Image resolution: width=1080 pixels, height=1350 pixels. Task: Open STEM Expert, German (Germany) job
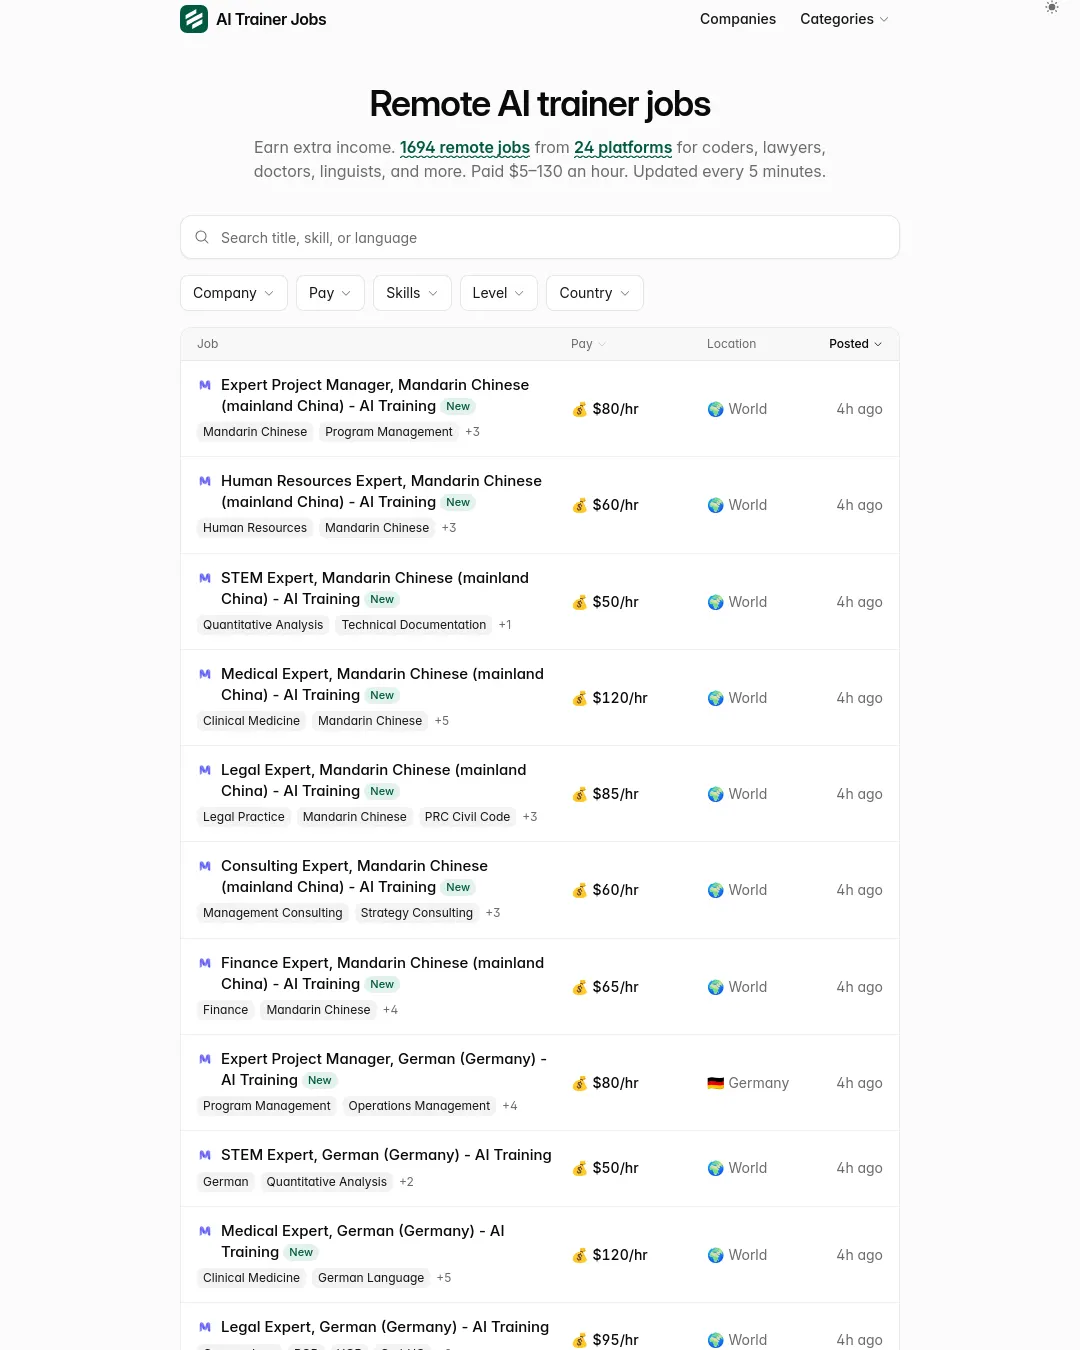(386, 1155)
